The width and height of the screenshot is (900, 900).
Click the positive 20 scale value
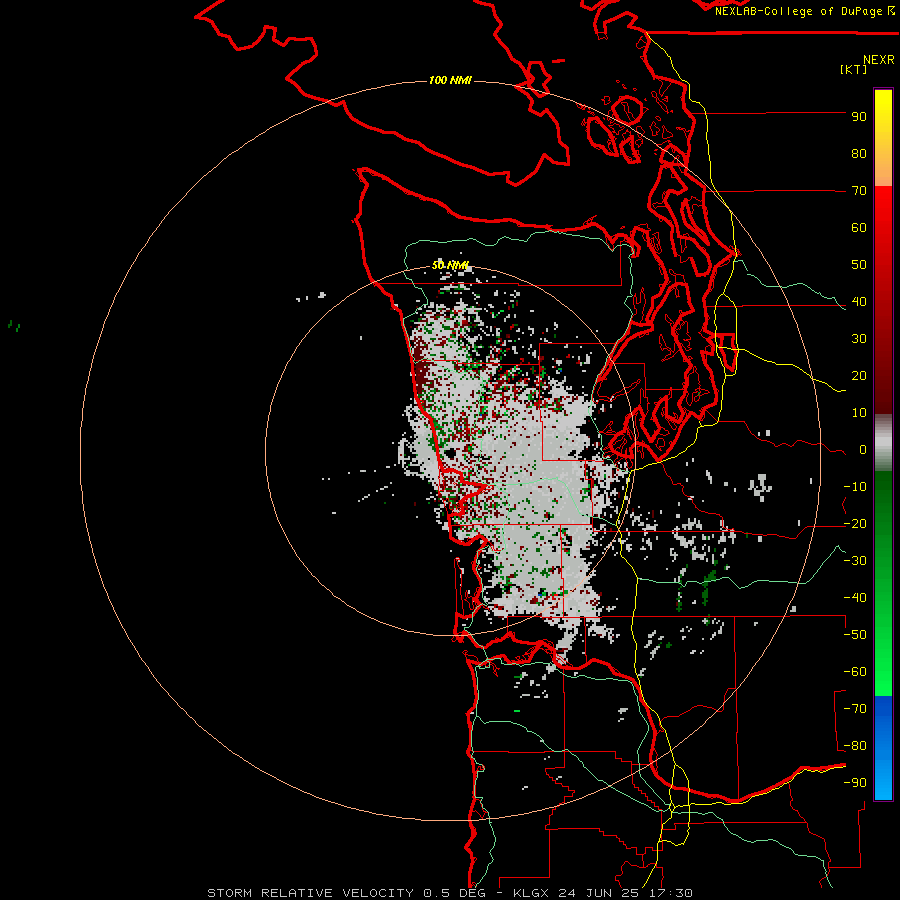[859, 376]
